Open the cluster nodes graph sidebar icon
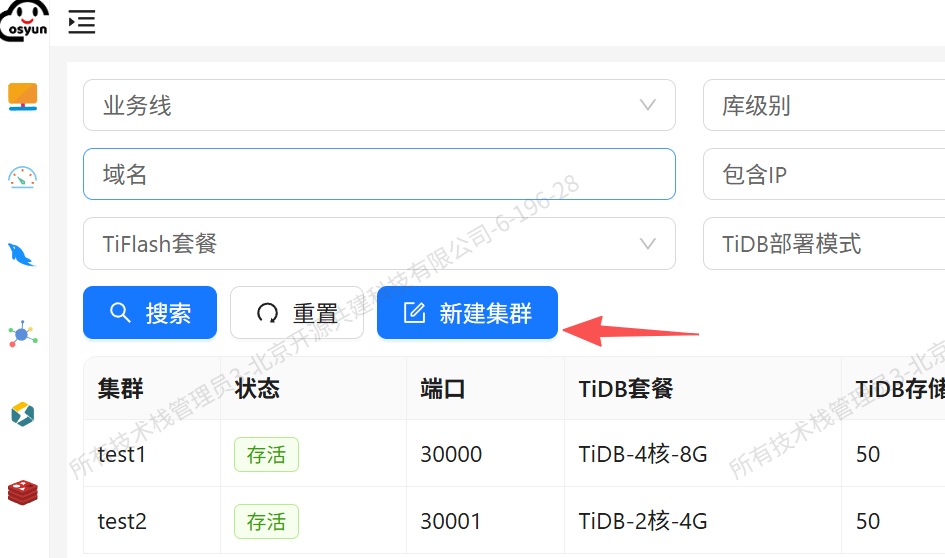 pos(23,334)
